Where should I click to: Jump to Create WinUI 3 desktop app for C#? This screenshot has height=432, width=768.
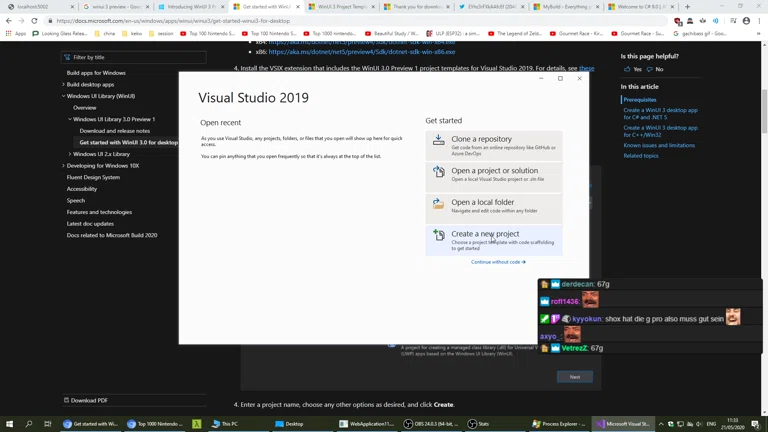point(660,114)
